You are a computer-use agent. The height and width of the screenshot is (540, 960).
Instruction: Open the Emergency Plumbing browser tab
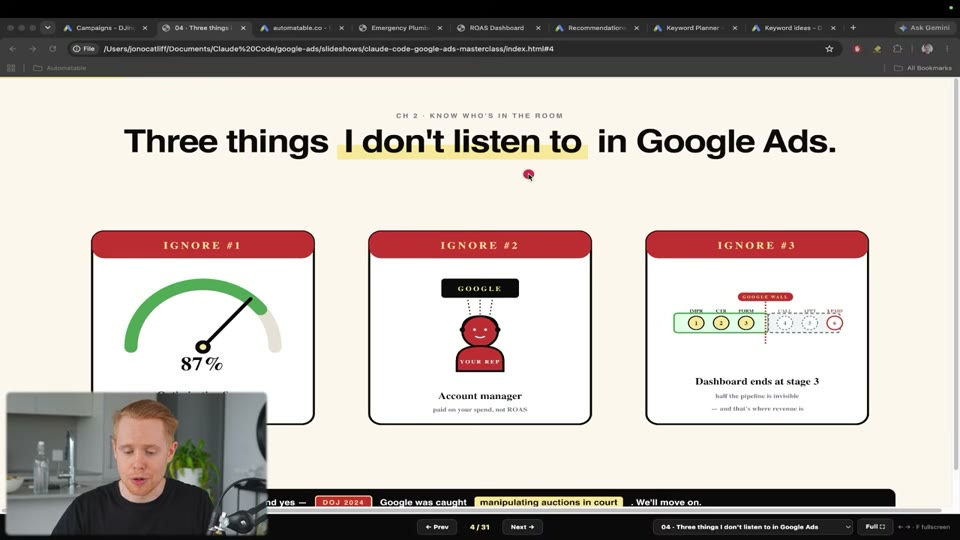coord(400,28)
